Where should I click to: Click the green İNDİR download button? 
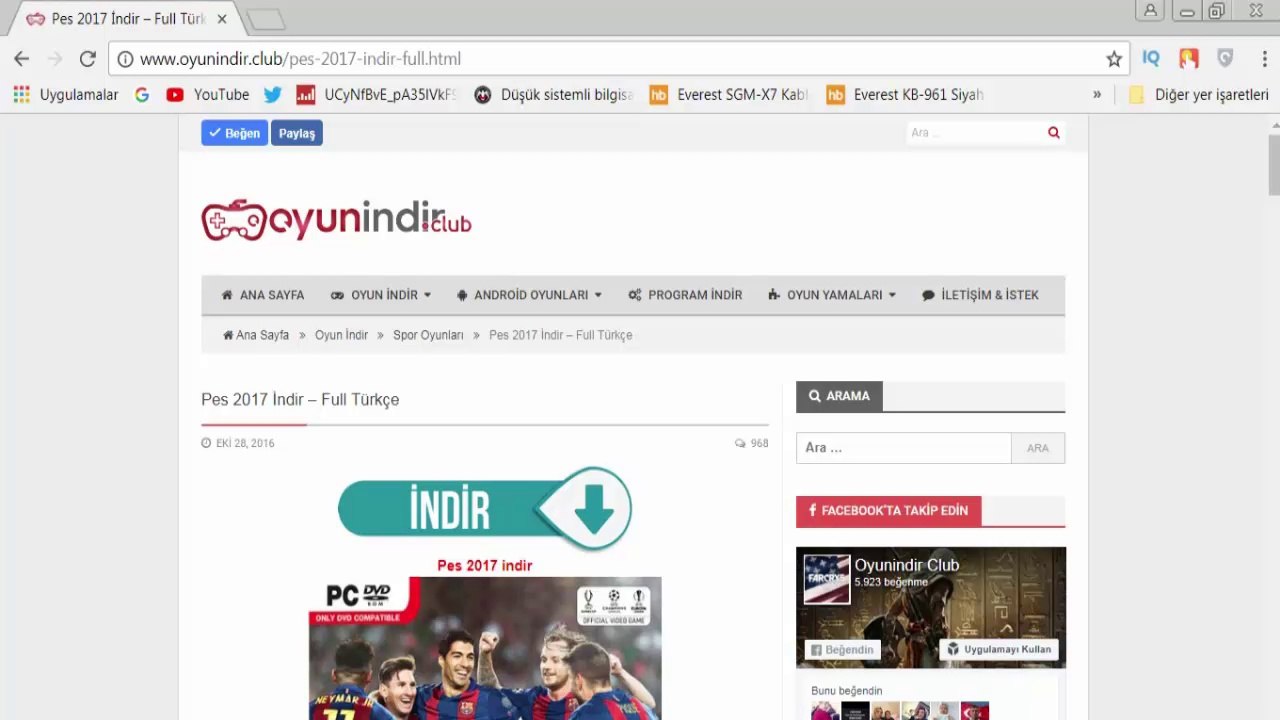point(485,509)
